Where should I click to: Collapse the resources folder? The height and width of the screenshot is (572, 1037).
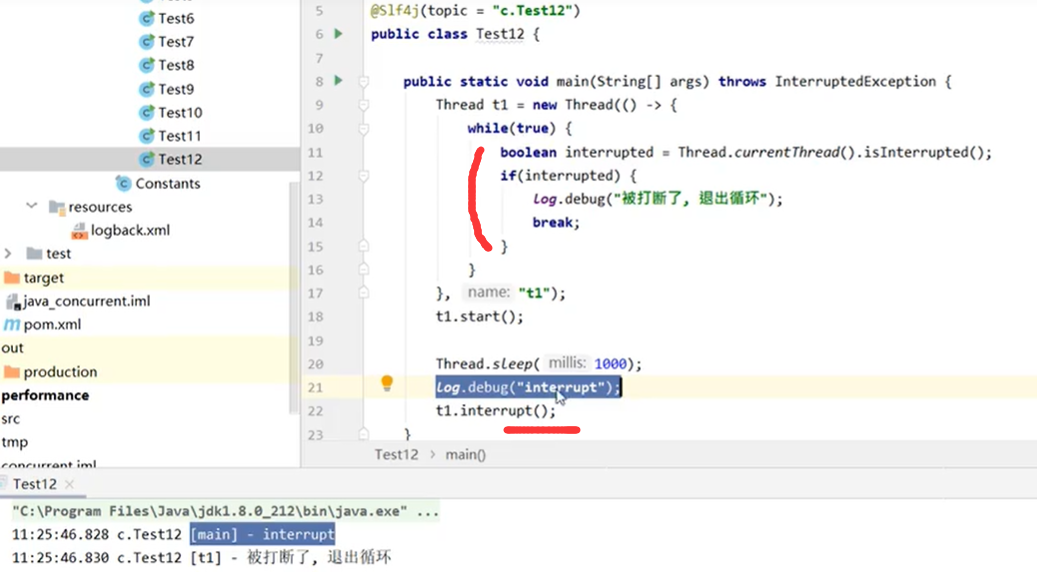pos(31,206)
